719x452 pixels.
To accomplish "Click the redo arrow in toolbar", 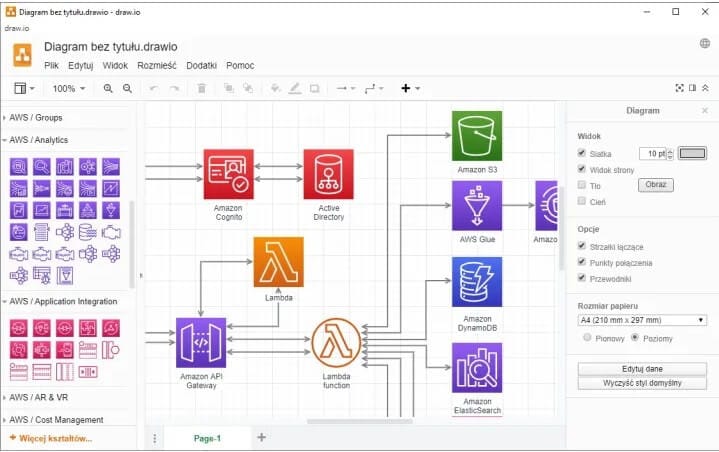I will pos(174,88).
